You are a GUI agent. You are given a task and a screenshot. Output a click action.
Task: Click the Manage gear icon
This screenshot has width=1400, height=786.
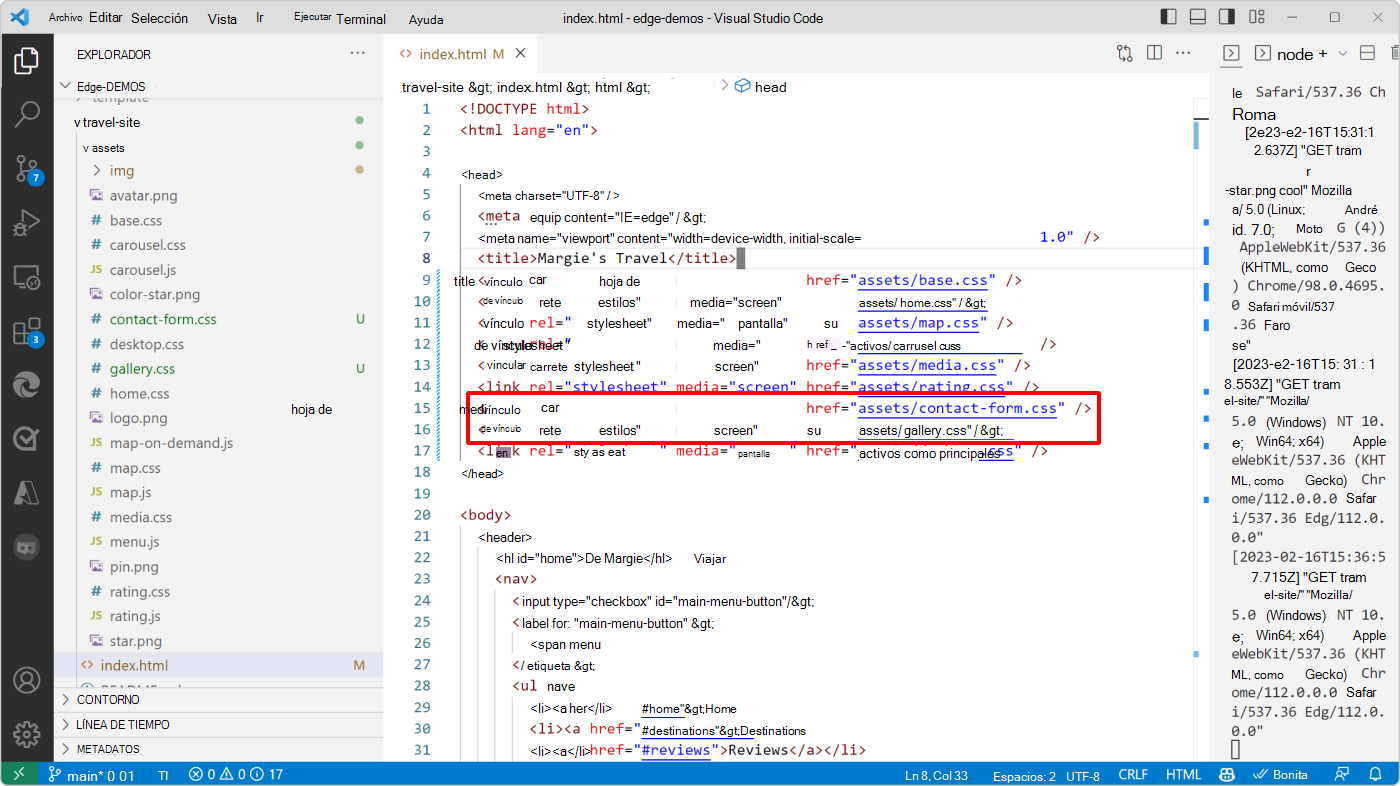(27, 731)
